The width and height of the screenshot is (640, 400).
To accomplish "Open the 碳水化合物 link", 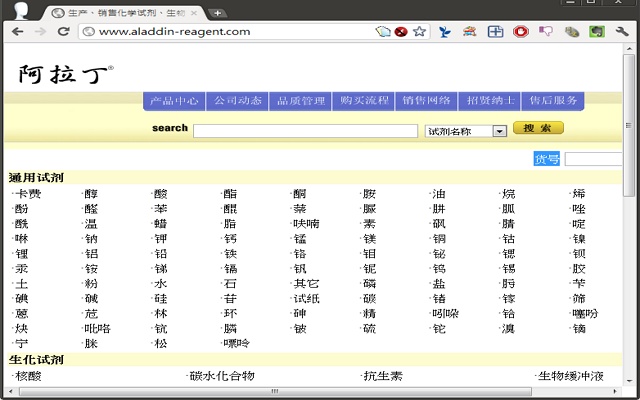I will tap(222, 376).
